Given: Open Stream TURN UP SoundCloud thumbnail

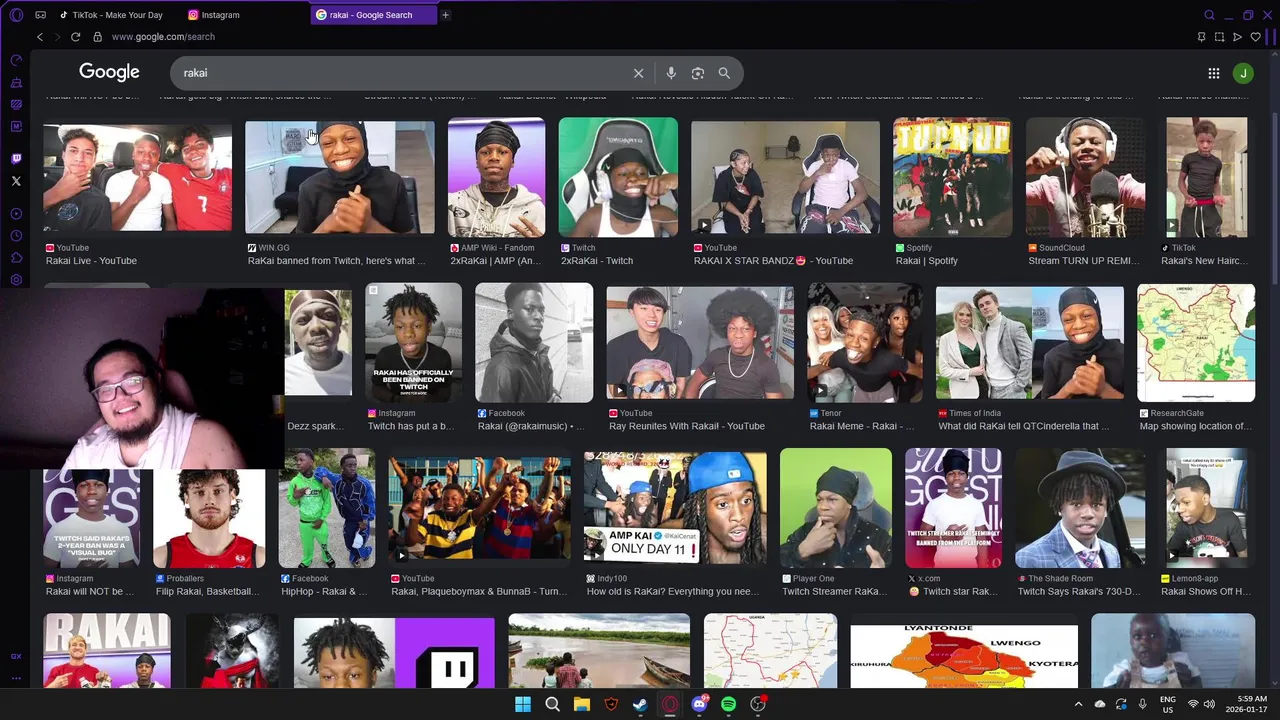Looking at the screenshot, I should click(1086, 177).
